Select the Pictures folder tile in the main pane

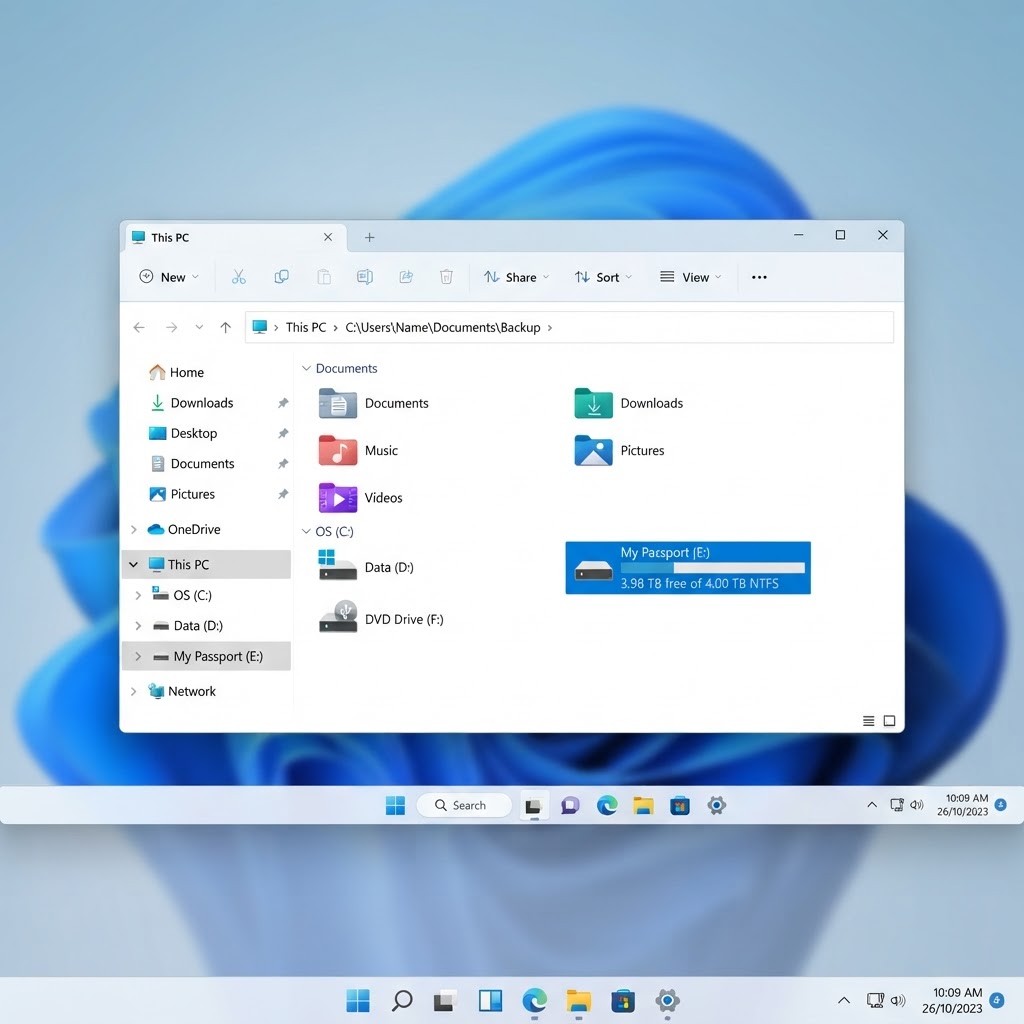click(x=619, y=451)
